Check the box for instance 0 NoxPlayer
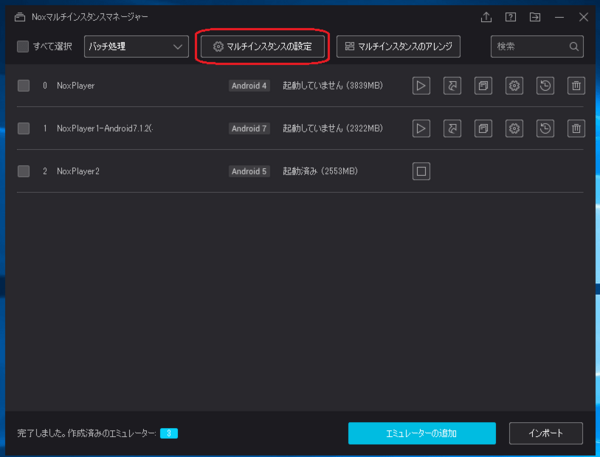This screenshot has height=457, width=600. point(24,86)
